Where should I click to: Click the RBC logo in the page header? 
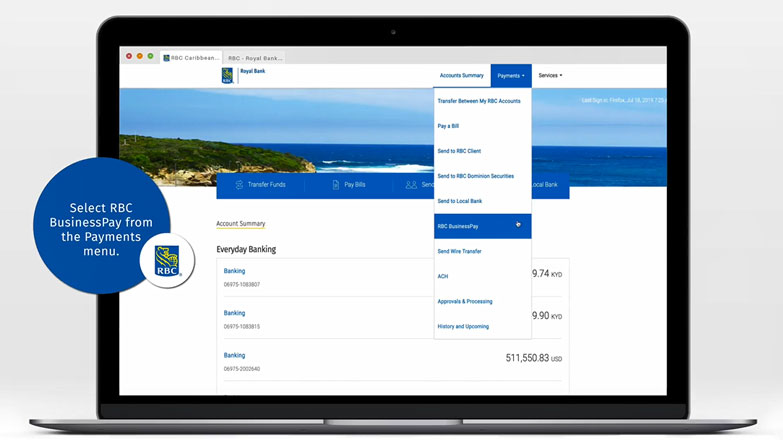click(x=227, y=75)
